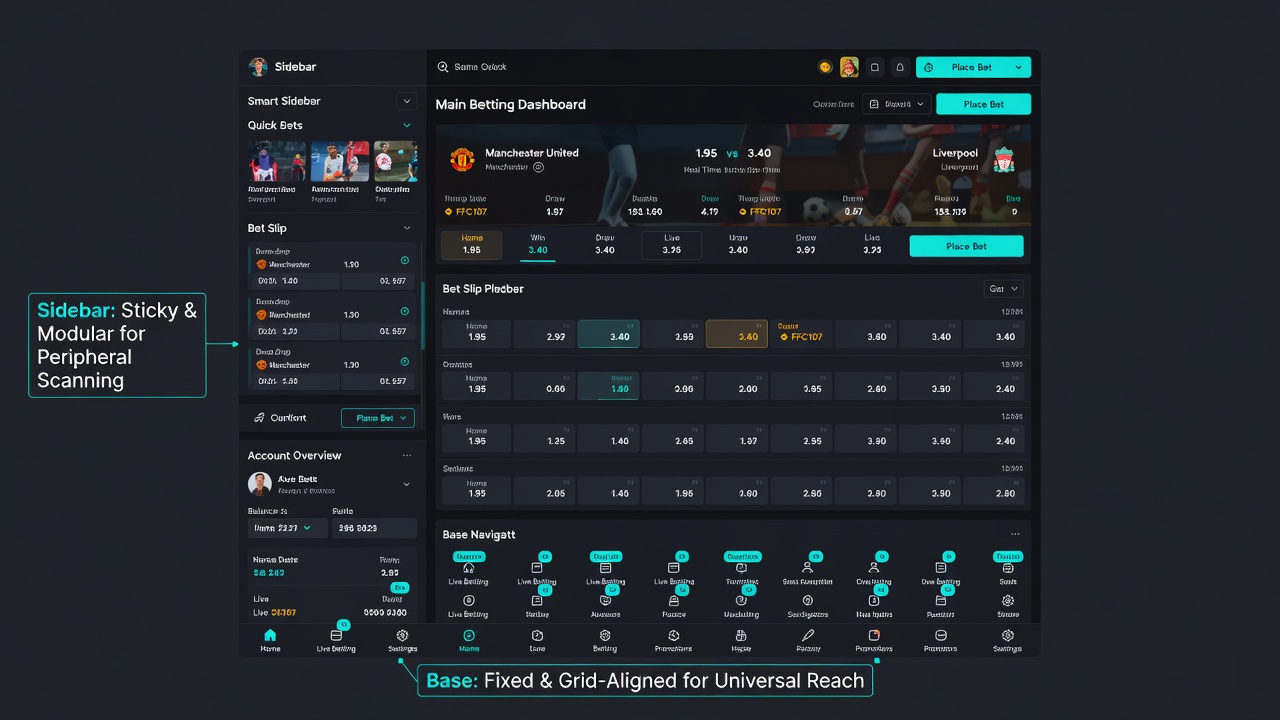Viewport: 1280px width, 720px height.
Task: Open the second Quick Bets thumbnail
Action: coord(340,160)
